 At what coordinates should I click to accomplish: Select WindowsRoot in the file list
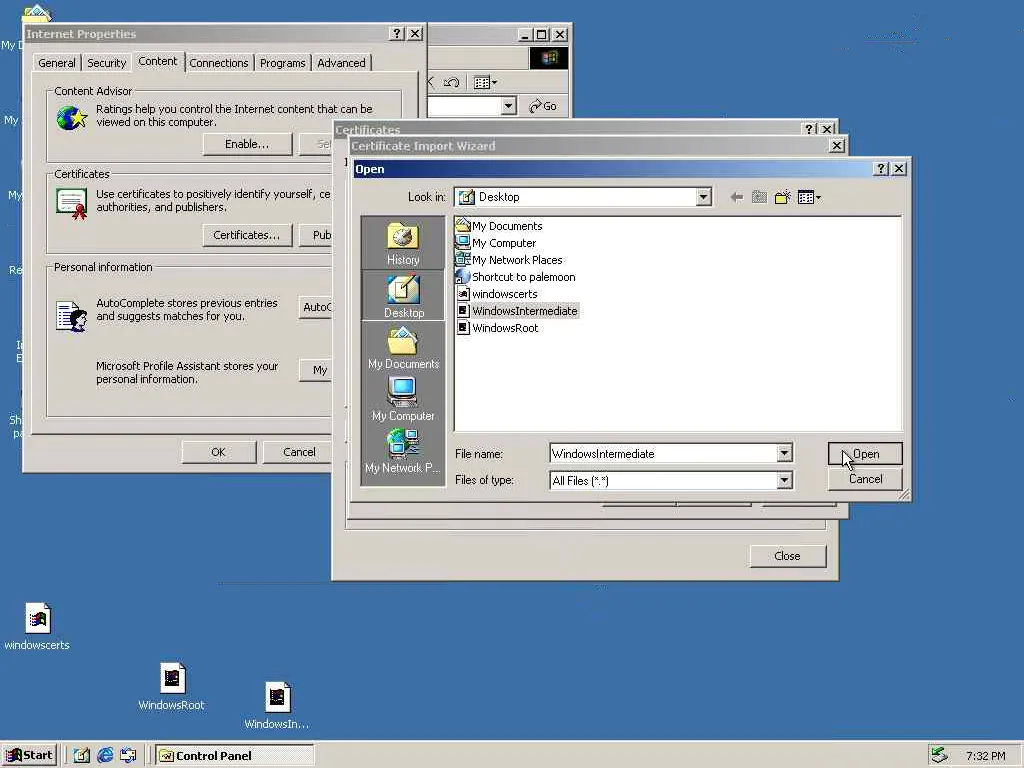(x=498, y=328)
